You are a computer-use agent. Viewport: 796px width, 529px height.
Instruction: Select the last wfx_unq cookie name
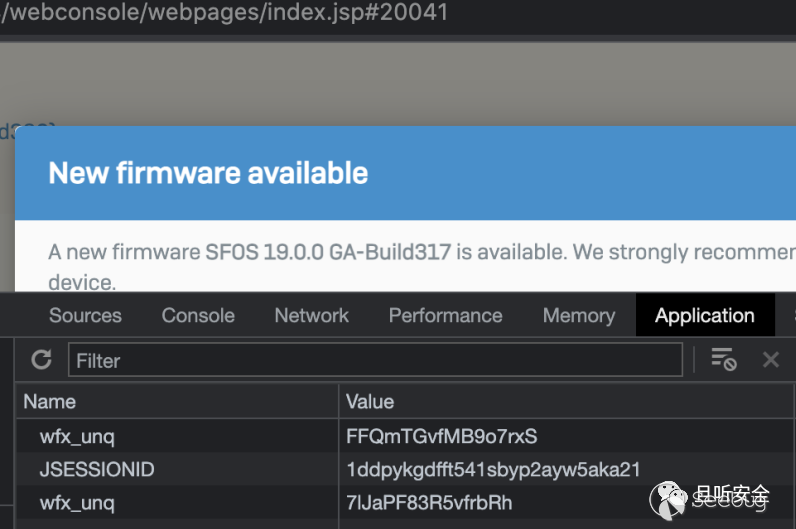[x=77, y=502]
